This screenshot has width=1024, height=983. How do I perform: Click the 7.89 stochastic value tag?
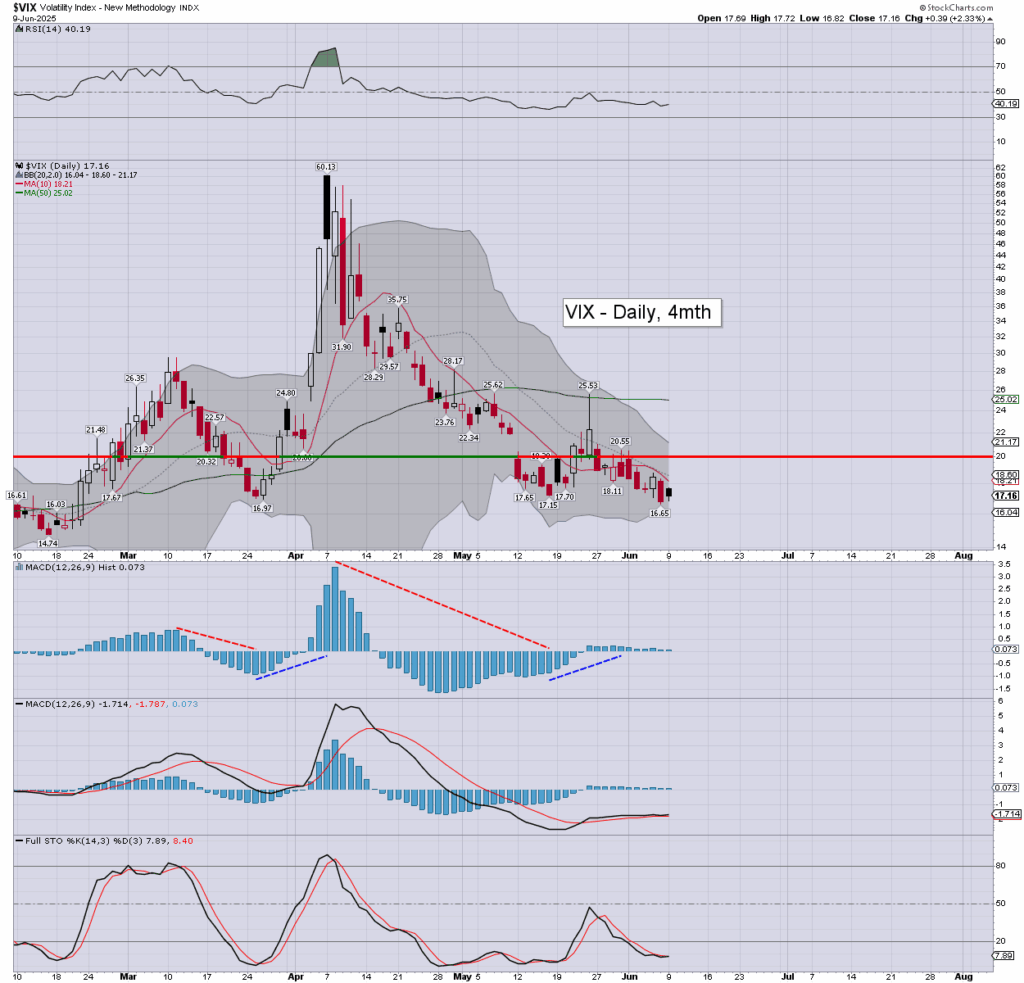(x=1005, y=956)
